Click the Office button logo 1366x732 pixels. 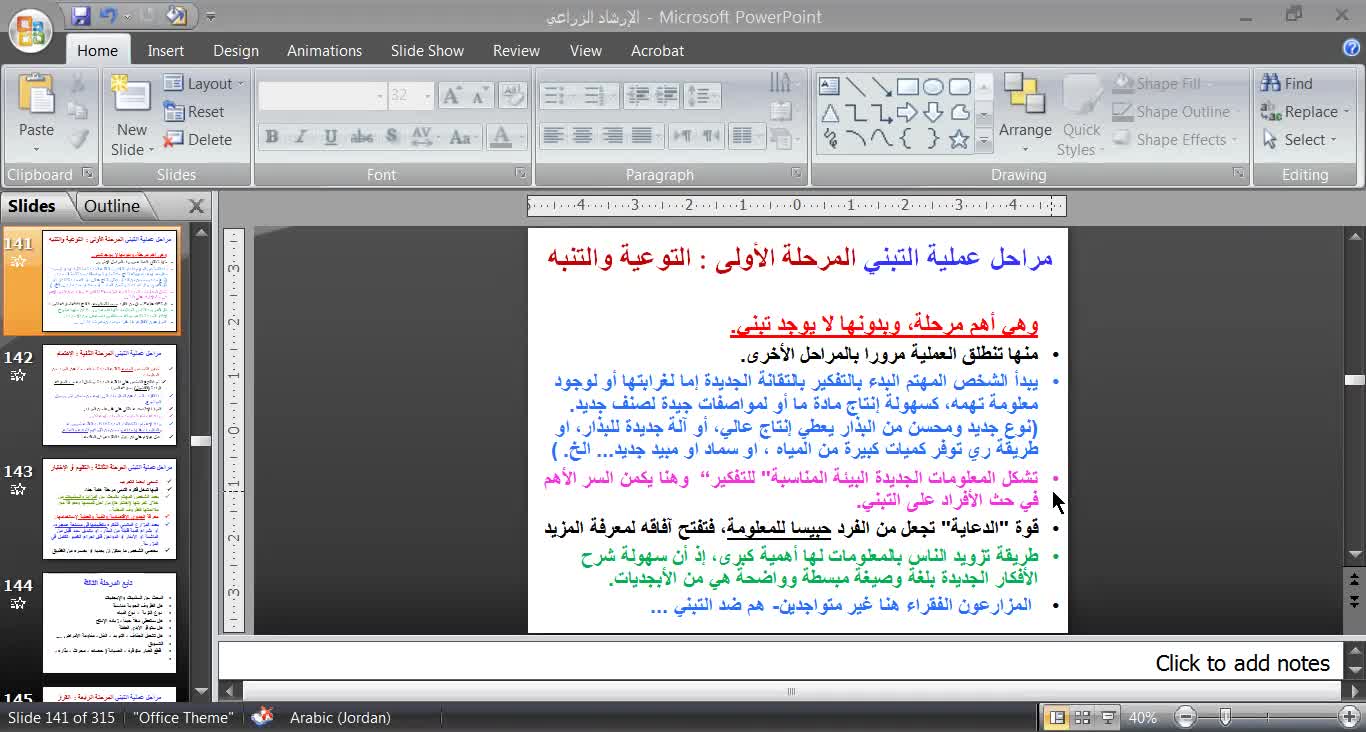(x=30, y=30)
